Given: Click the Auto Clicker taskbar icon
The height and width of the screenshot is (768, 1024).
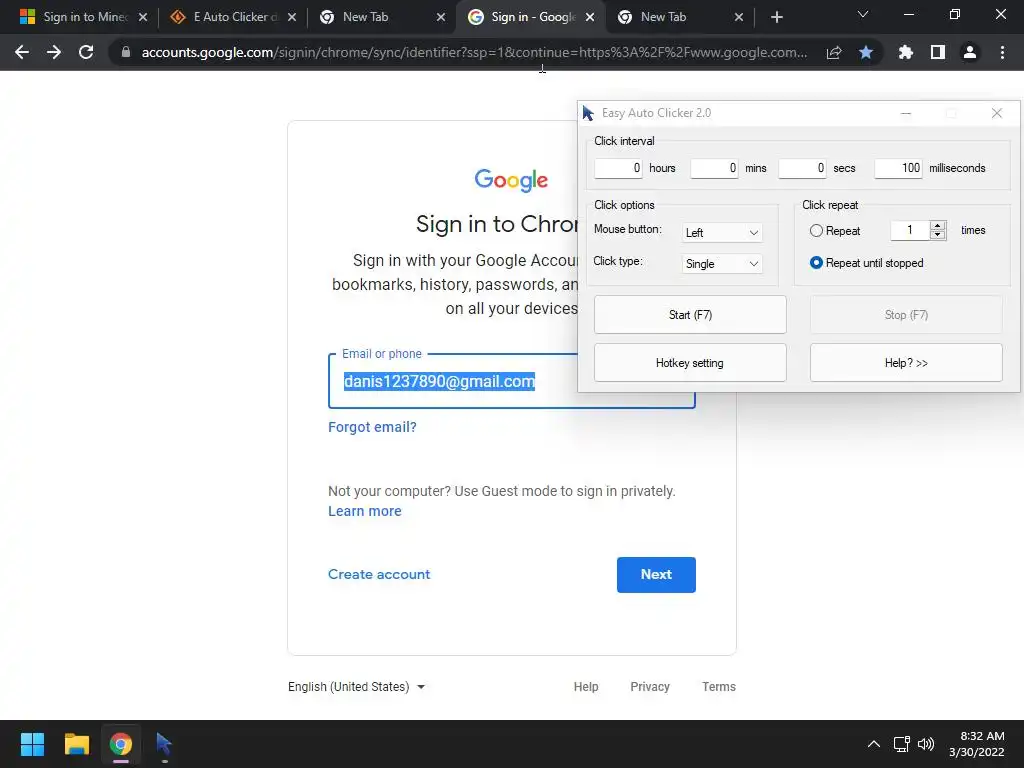Looking at the screenshot, I should point(164,744).
